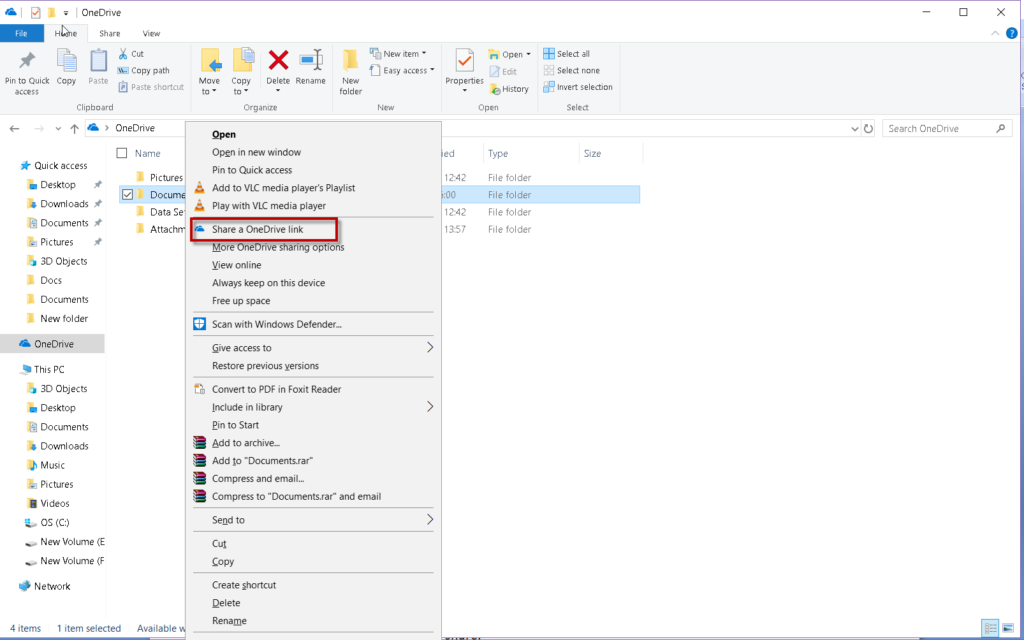Click the Refresh button beside address bar
The height and width of the screenshot is (640, 1024).
868,129
